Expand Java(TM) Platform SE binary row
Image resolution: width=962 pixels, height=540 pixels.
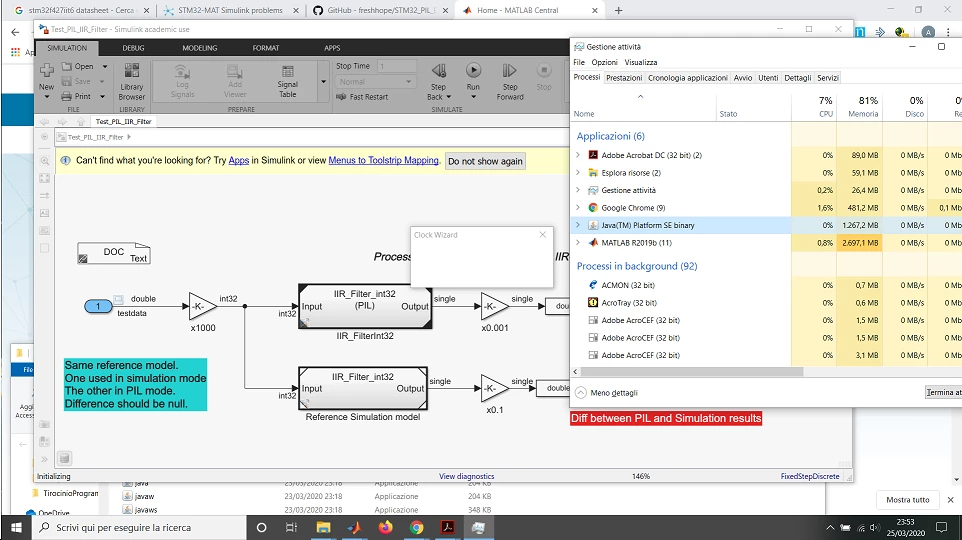(x=578, y=225)
